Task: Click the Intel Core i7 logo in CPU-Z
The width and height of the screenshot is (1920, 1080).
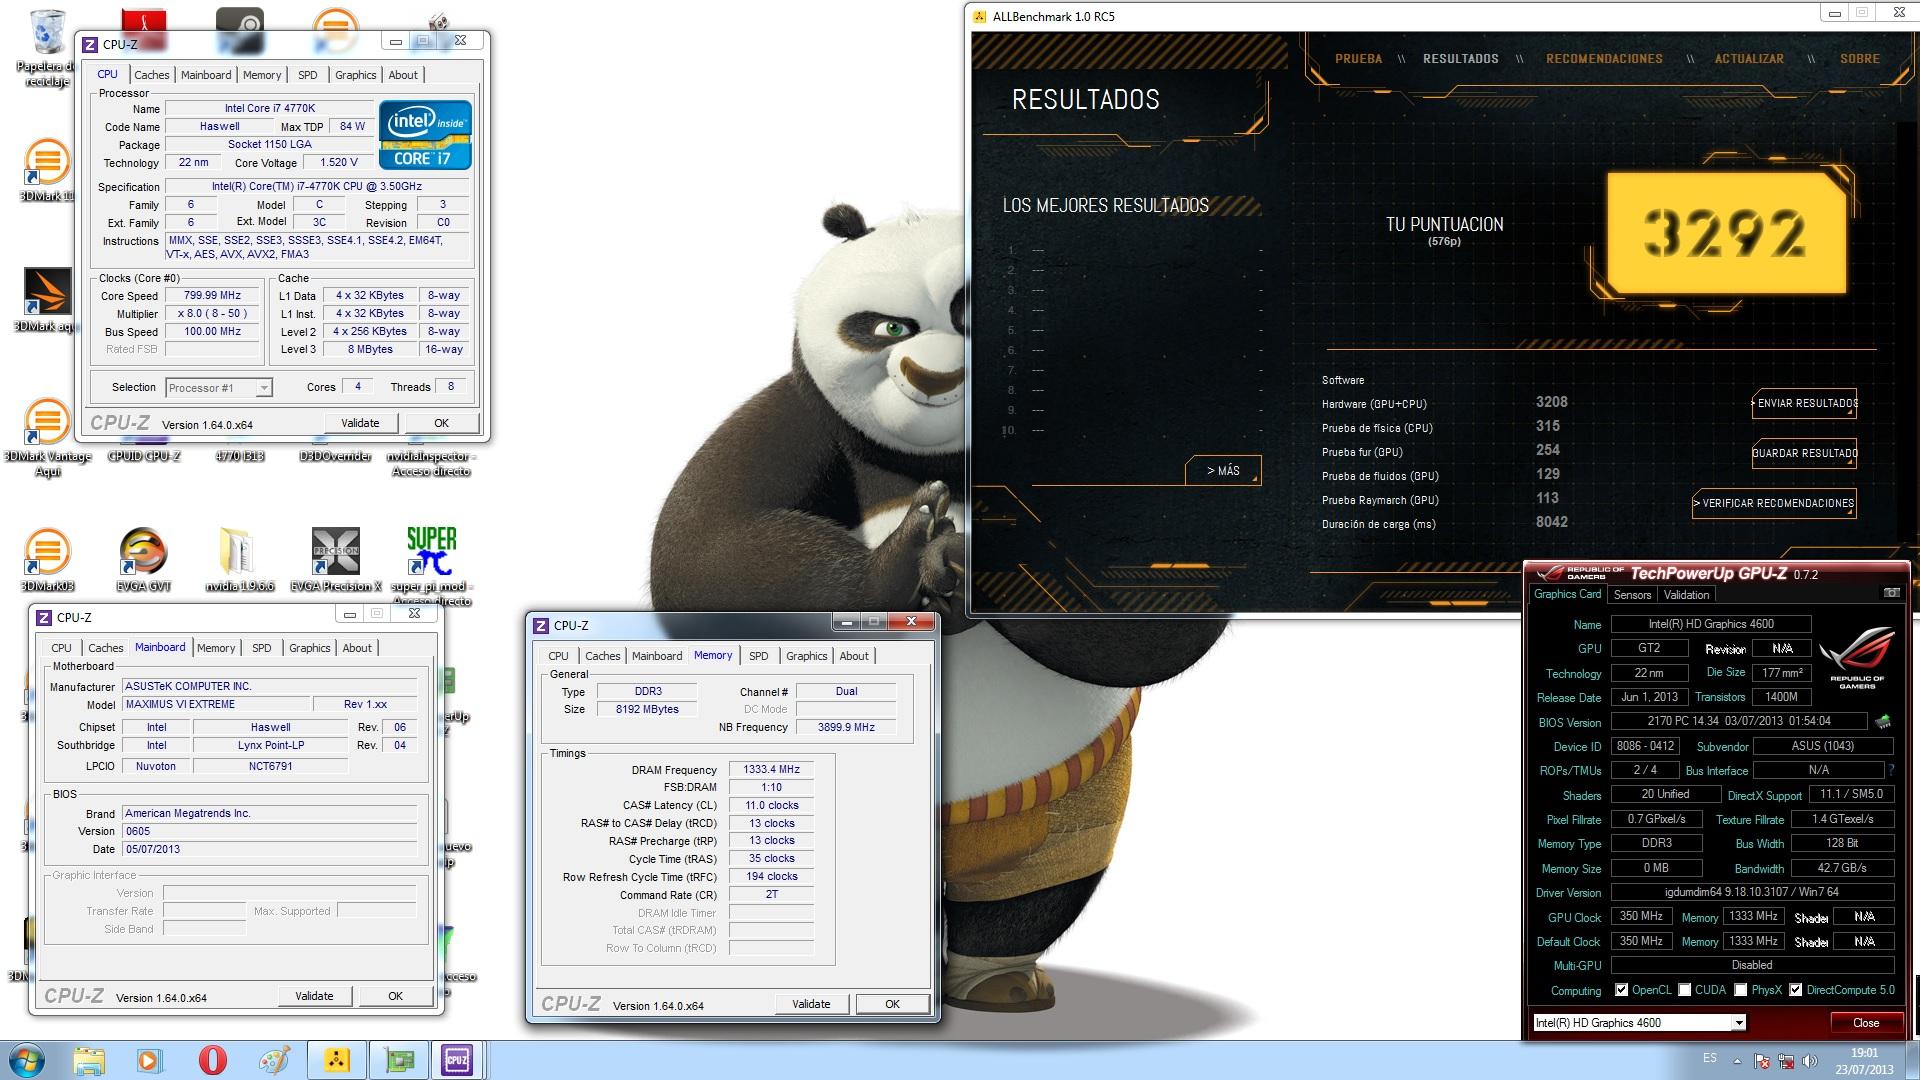Action: (425, 135)
